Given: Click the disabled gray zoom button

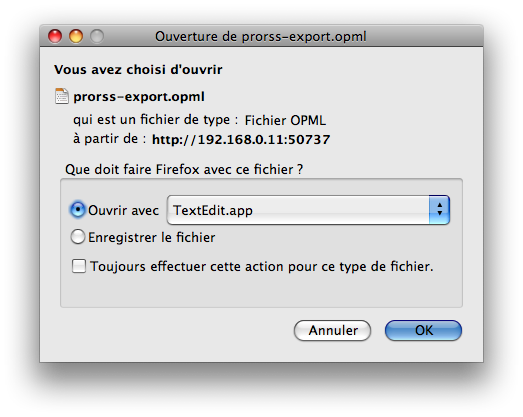Looking at the screenshot, I should click(x=97, y=36).
